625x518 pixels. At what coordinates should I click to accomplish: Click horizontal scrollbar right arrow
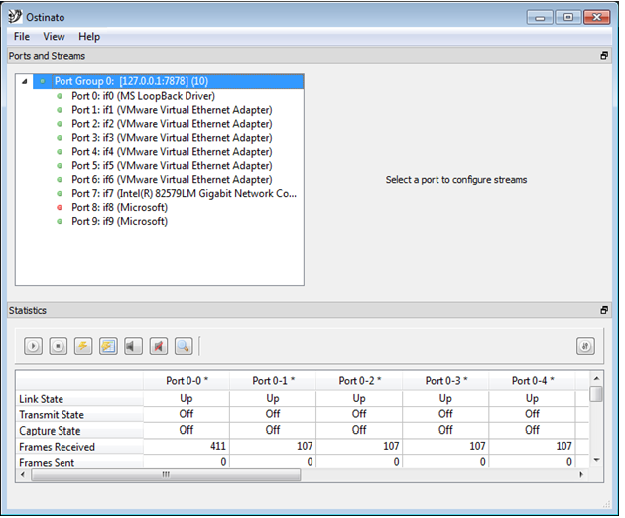click(581, 475)
